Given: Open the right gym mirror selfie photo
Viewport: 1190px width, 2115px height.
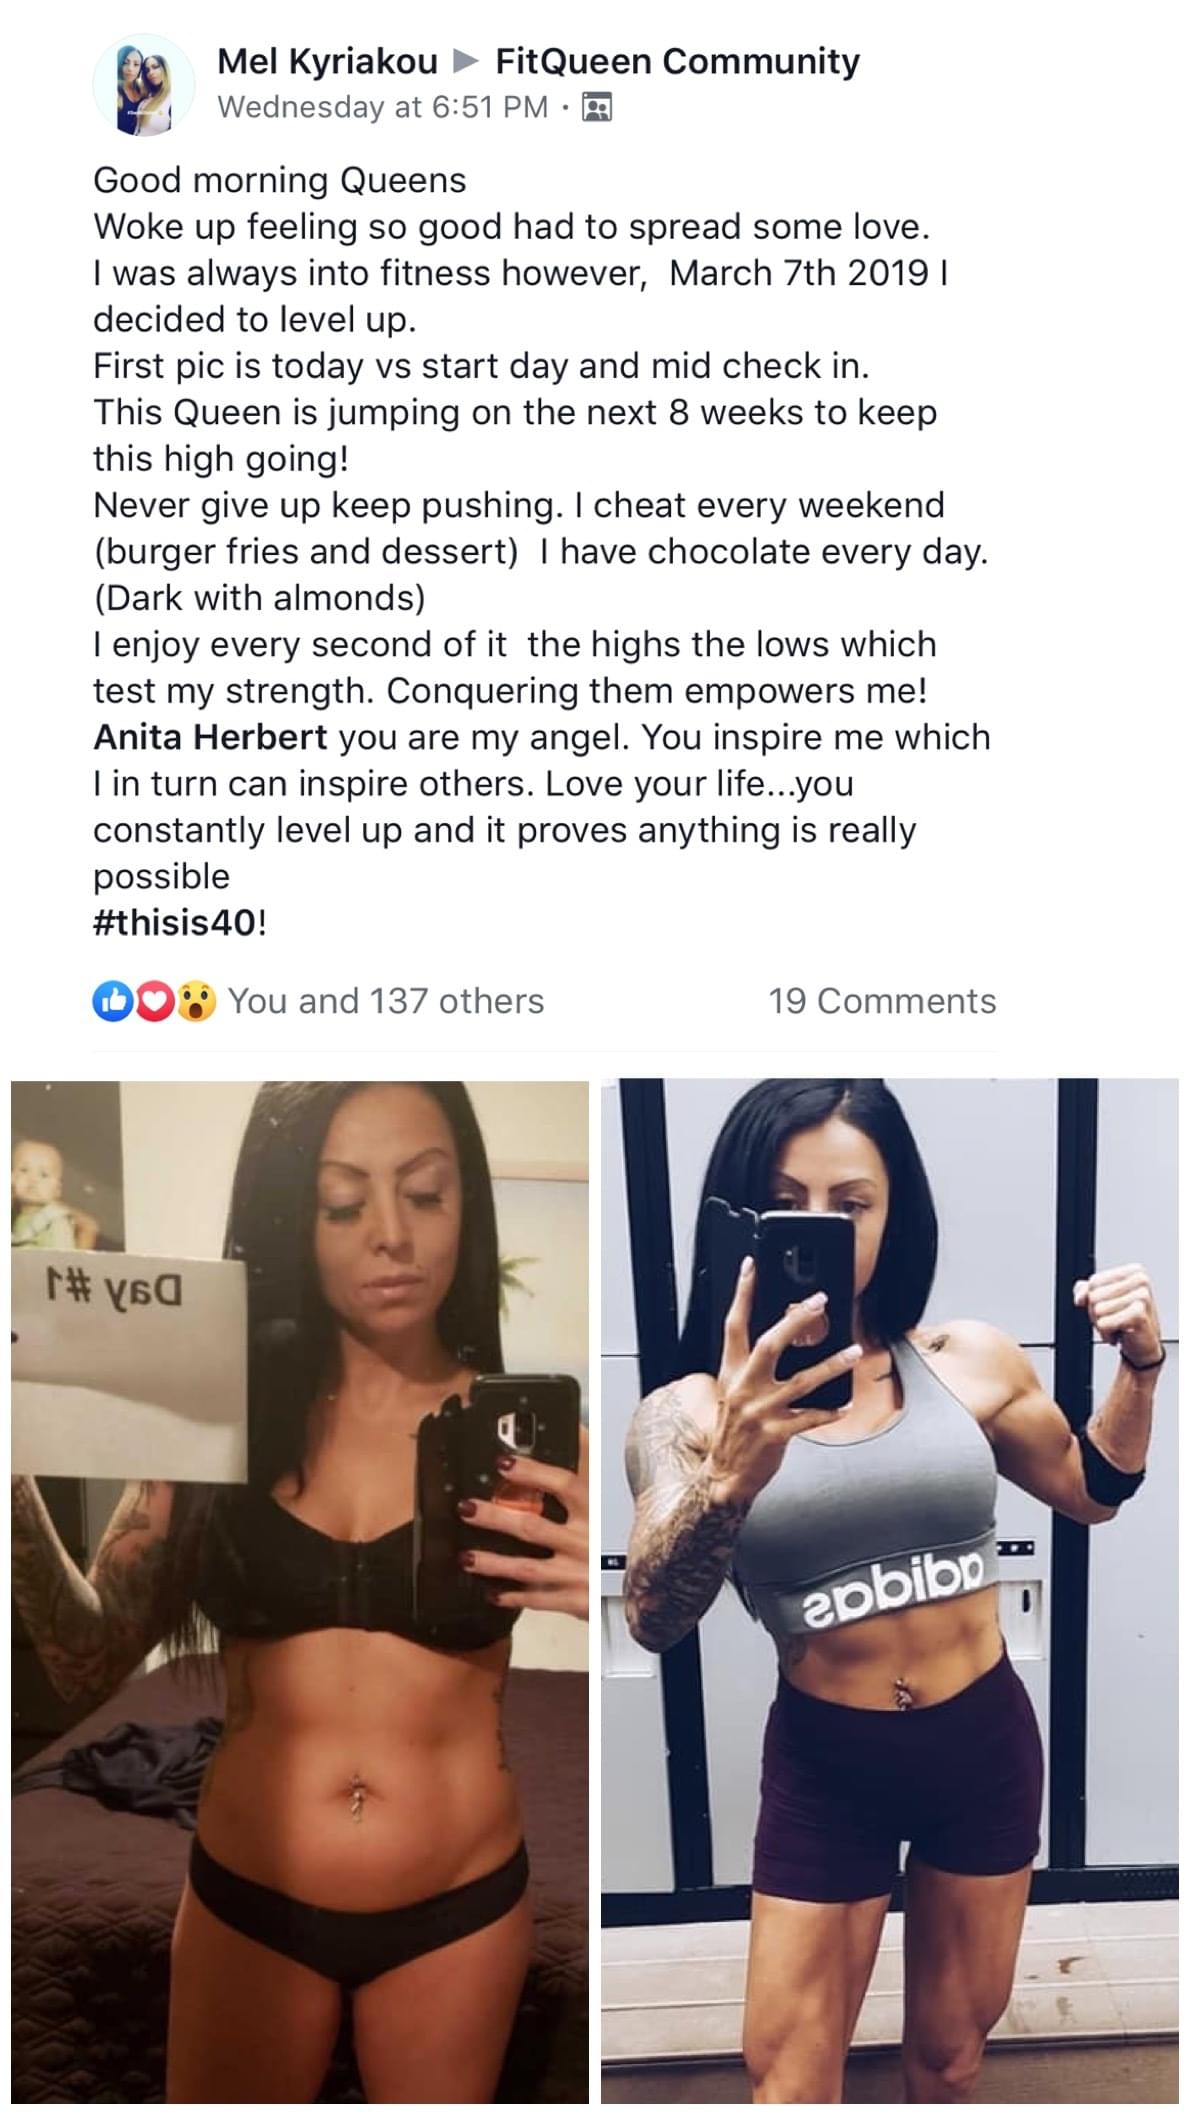Looking at the screenshot, I should [x=890, y=1597].
